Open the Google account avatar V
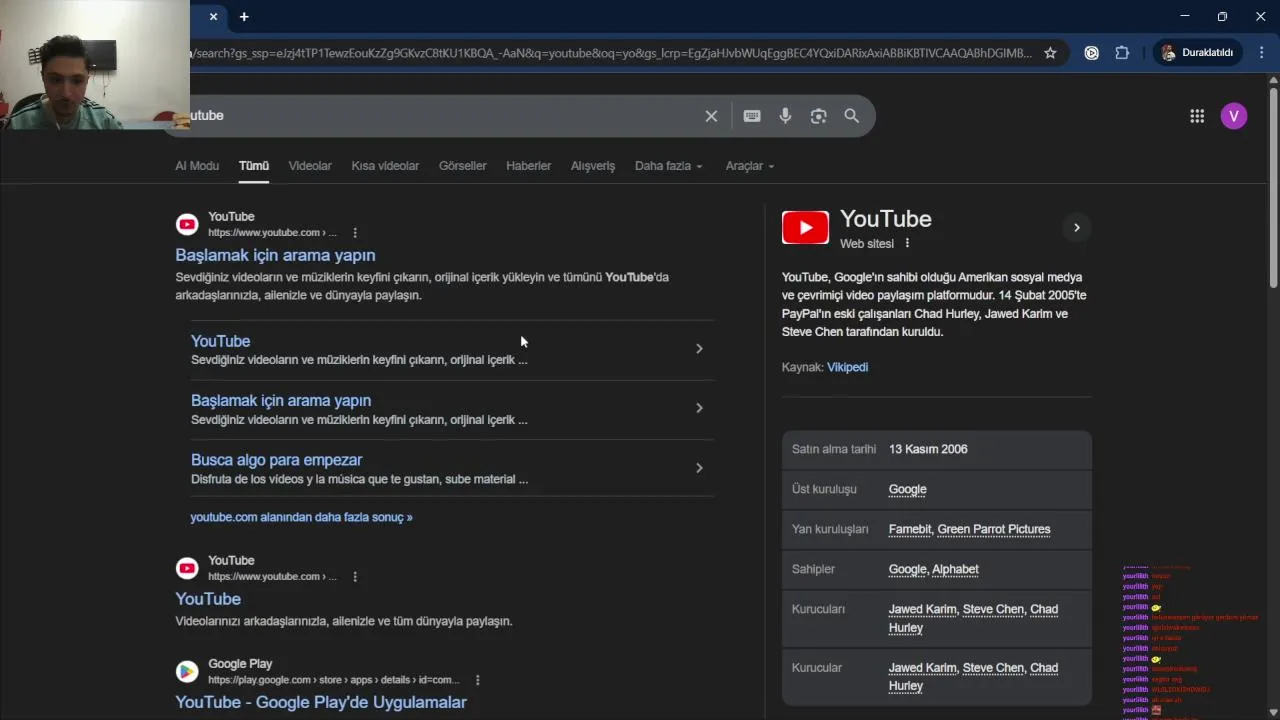 pyautogui.click(x=1234, y=116)
